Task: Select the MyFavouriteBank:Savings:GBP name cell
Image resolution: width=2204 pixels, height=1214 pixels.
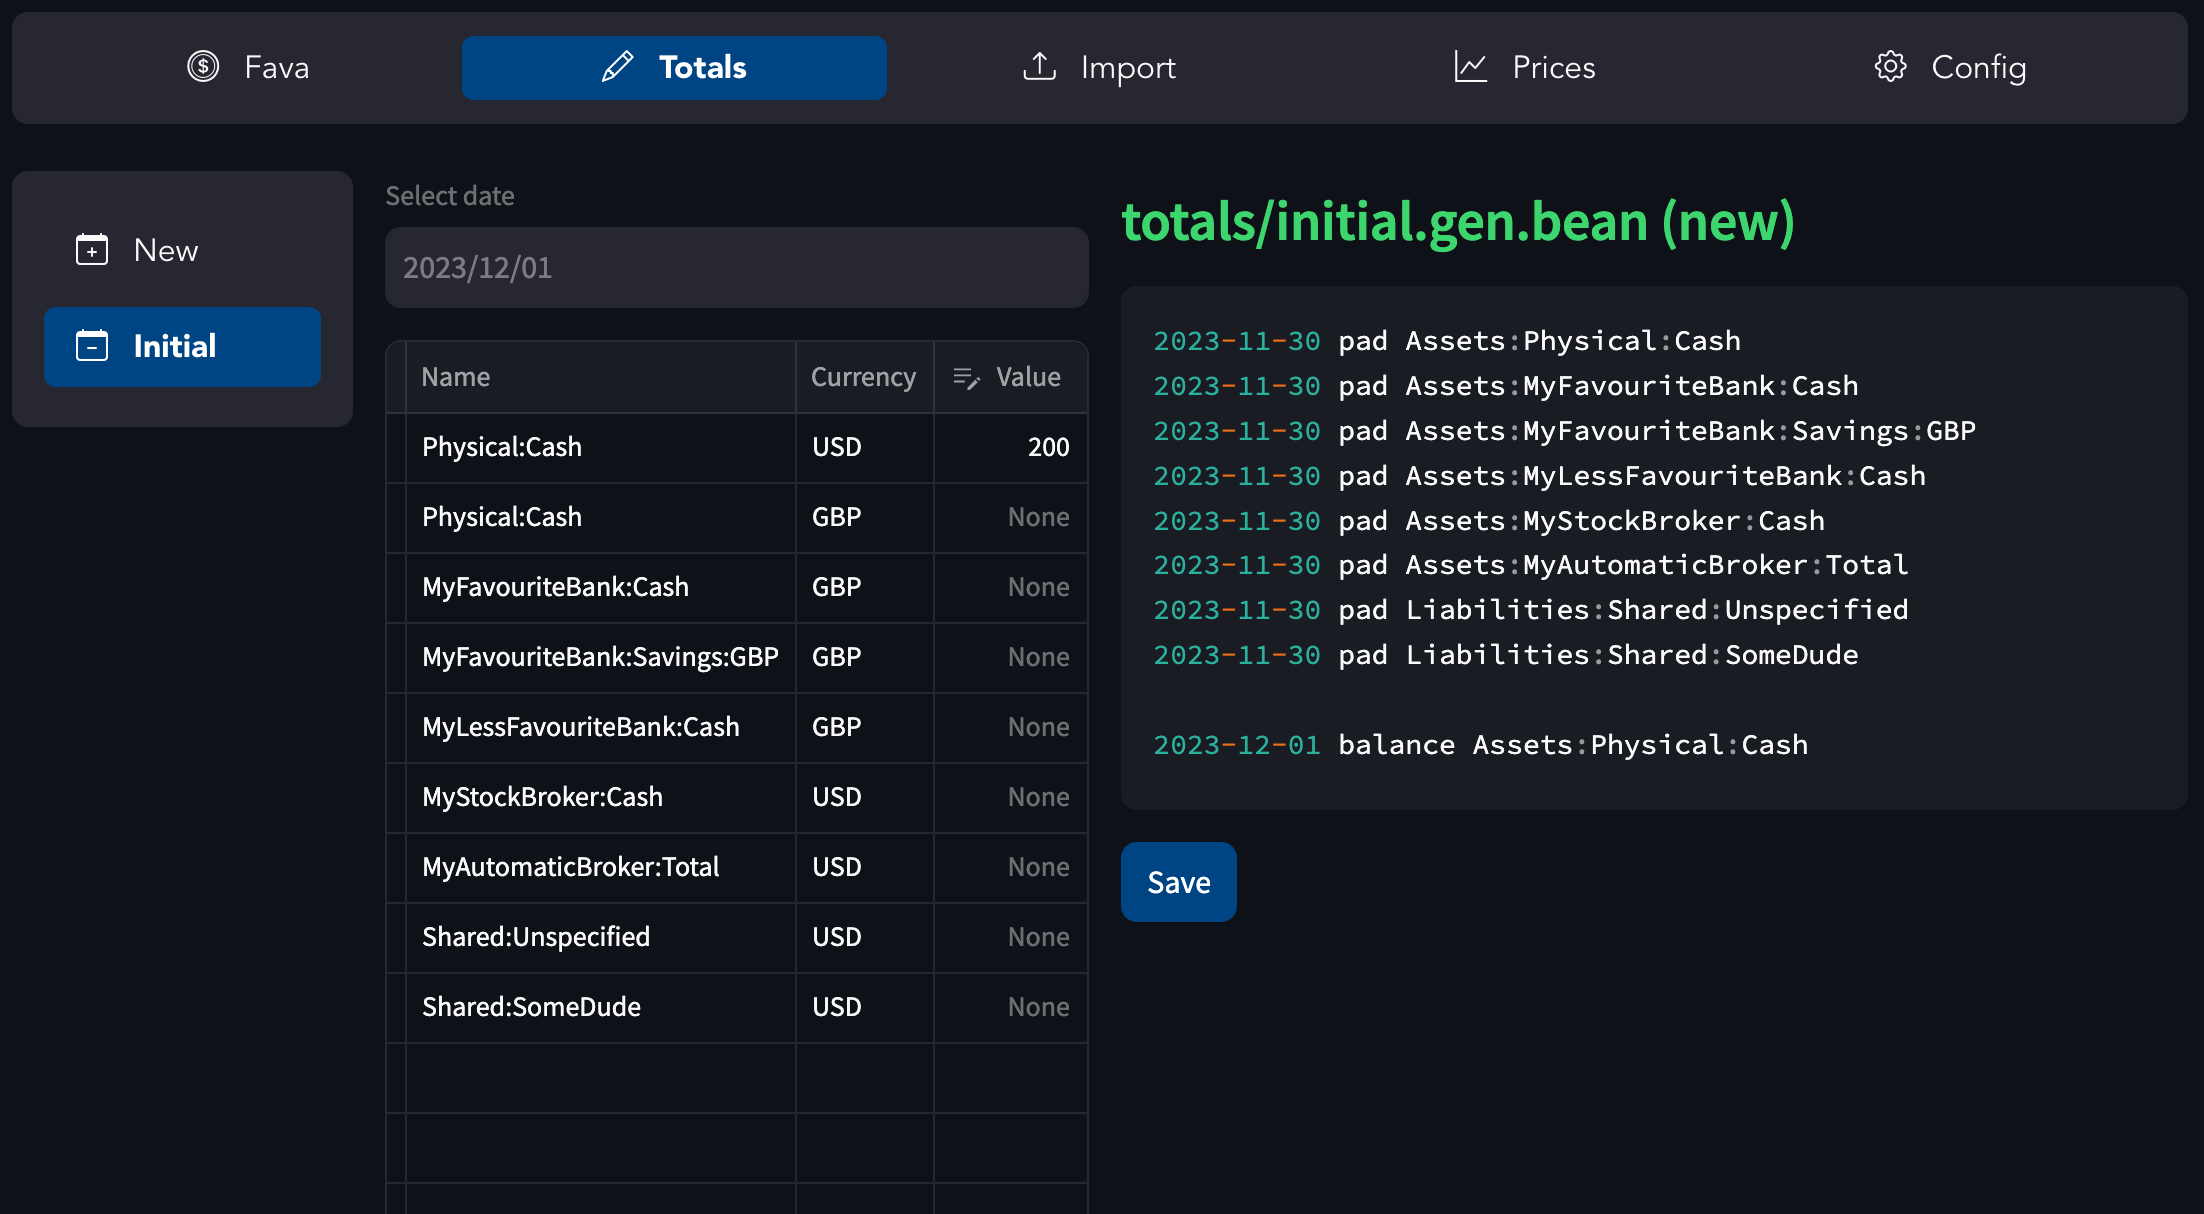Action: click(601, 658)
